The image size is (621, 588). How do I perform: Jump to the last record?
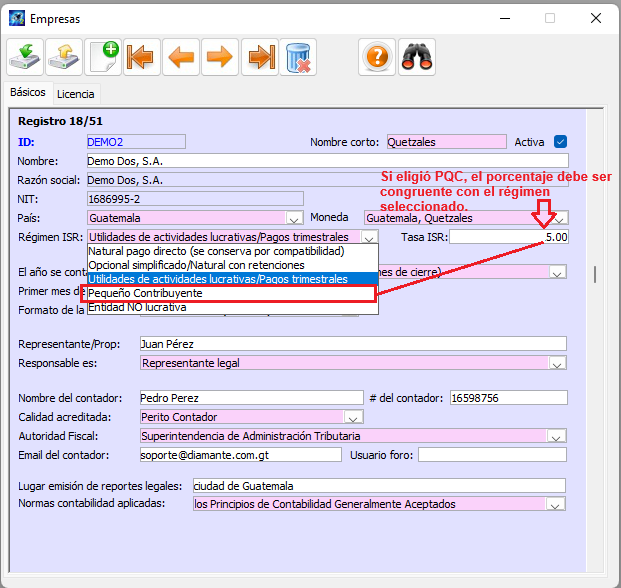260,57
